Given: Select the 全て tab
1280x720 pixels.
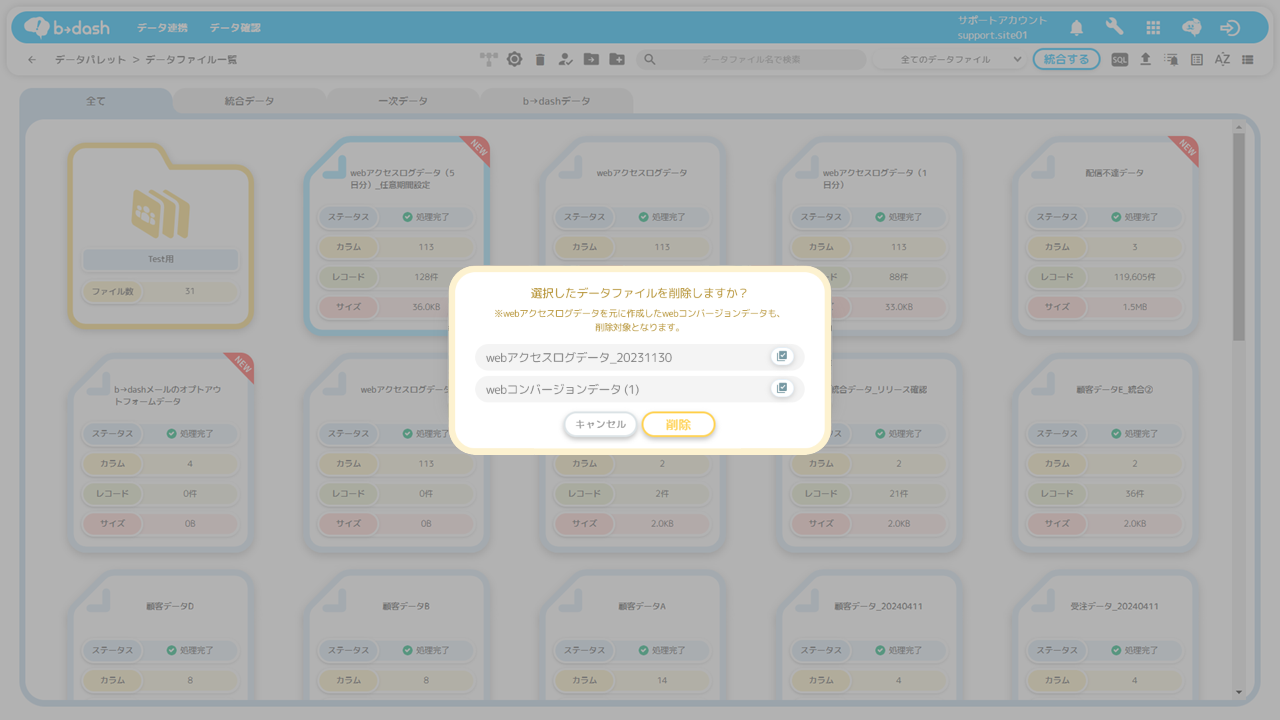Looking at the screenshot, I should [x=96, y=101].
